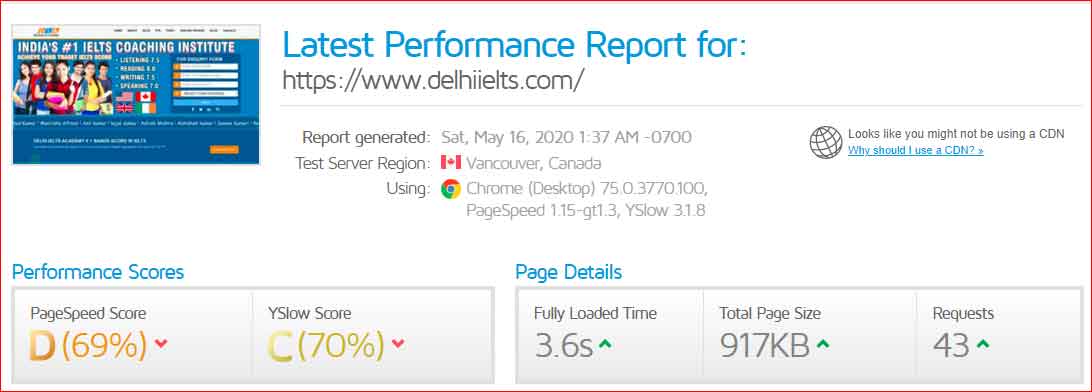Viewport: 1092px width, 392px height.
Task: Click green up arrow beside Total Page Size
Action: [x=822, y=344]
